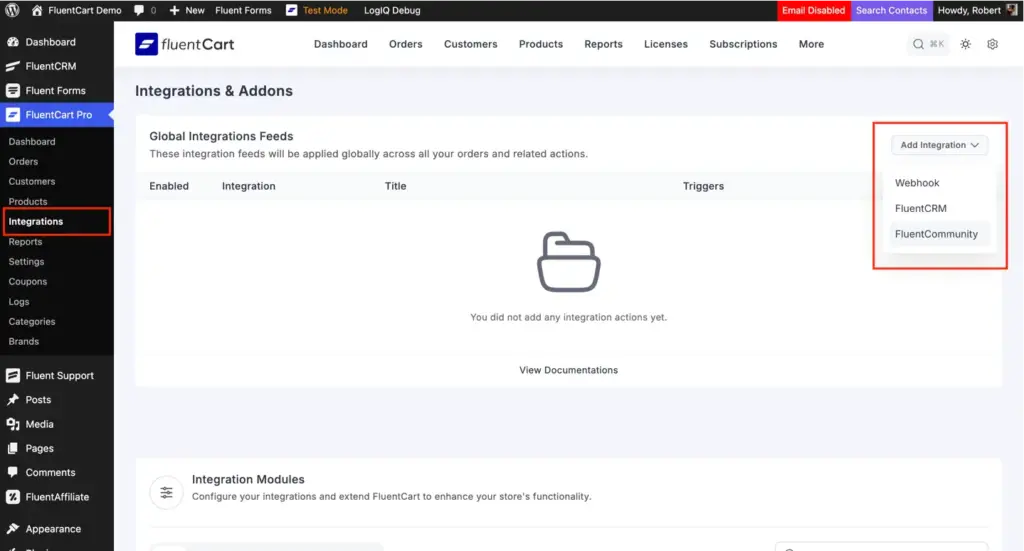Viewport: 1024px width, 551px height.
Task: Open the Subscriptions tab in header
Action: pyautogui.click(x=743, y=44)
